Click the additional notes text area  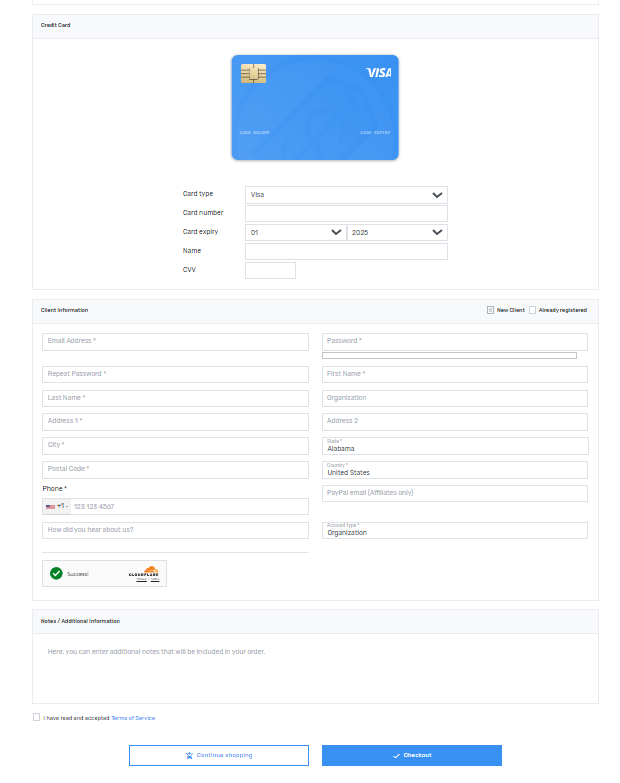[315, 669]
